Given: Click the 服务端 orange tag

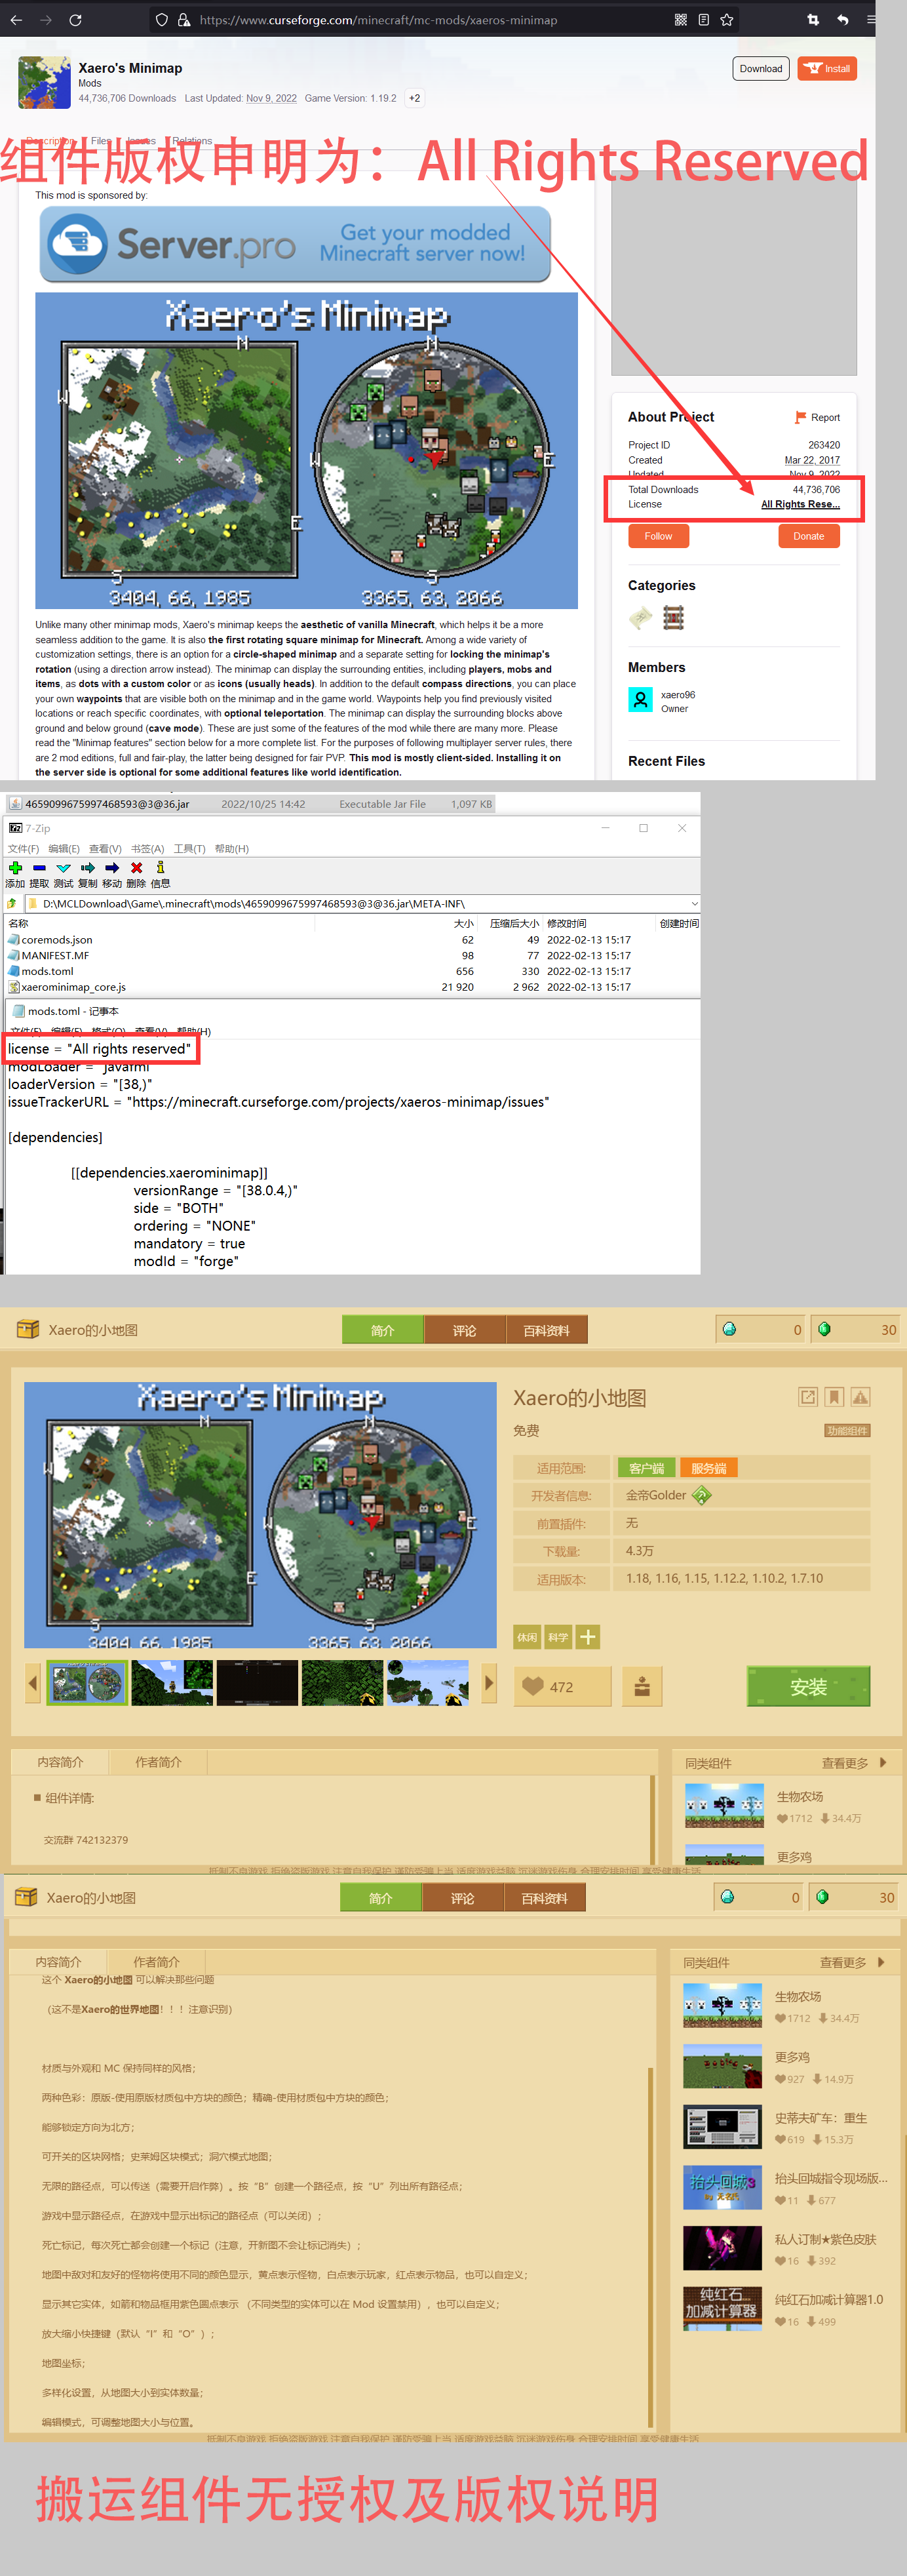Looking at the screenshot, I should 709,1468.
